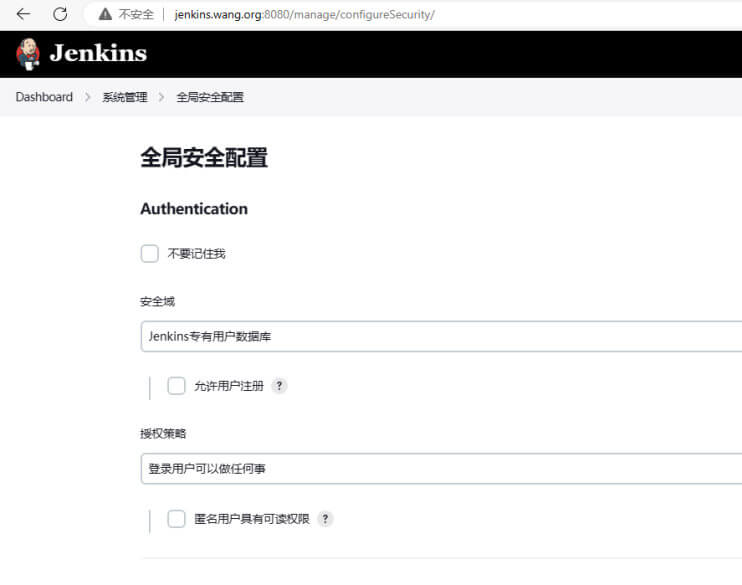This screenshot has width=742, height=585.
Task: Click 全局安全配置 breadcrumb item
Action: tap(210, 97)
